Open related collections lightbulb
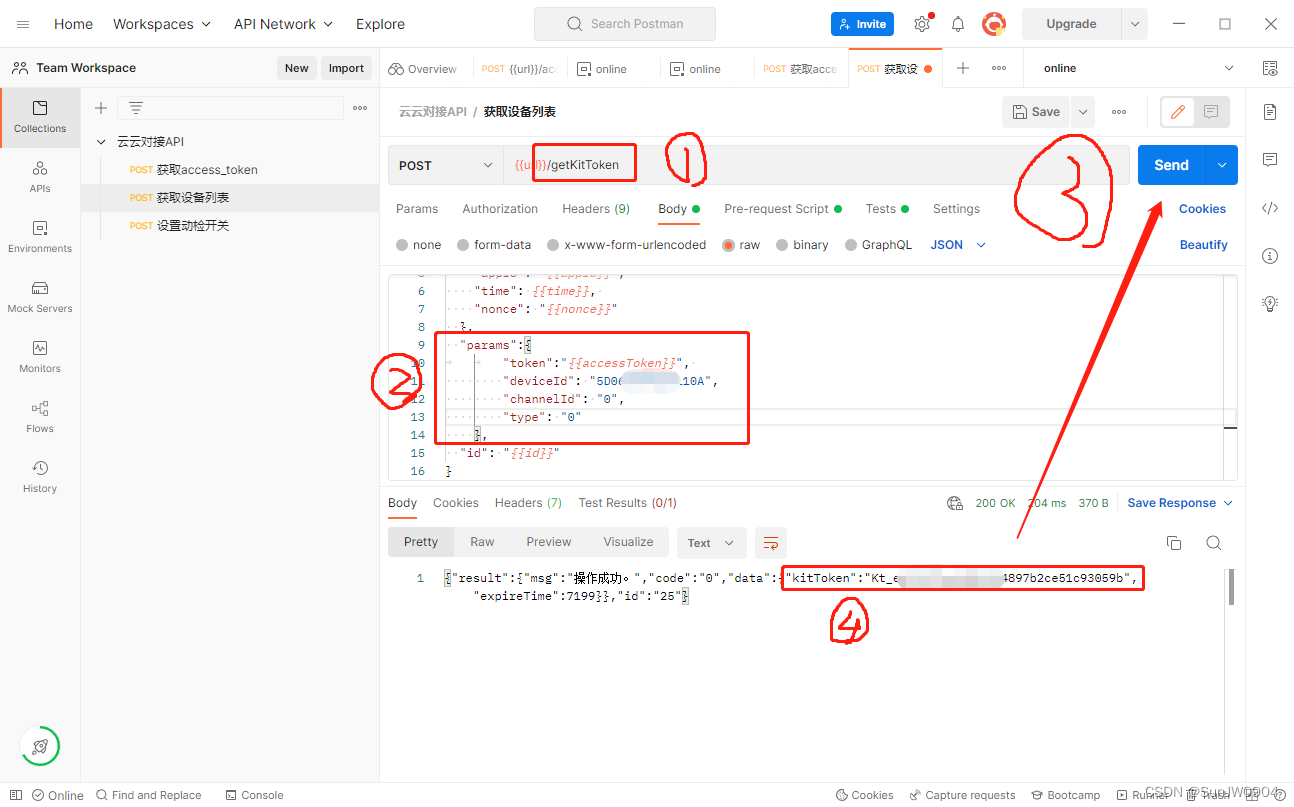Image resolution: width=1294 pixels, height=807 pixels. click(1270, 303)
